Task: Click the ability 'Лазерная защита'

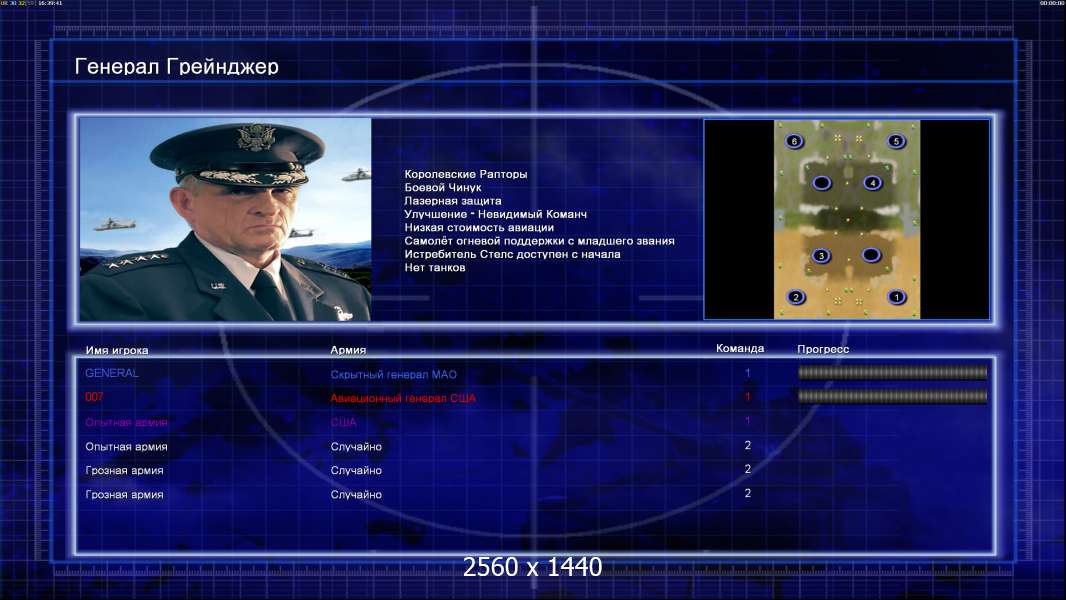Action: pyautogui.click(x=453, y=200)
